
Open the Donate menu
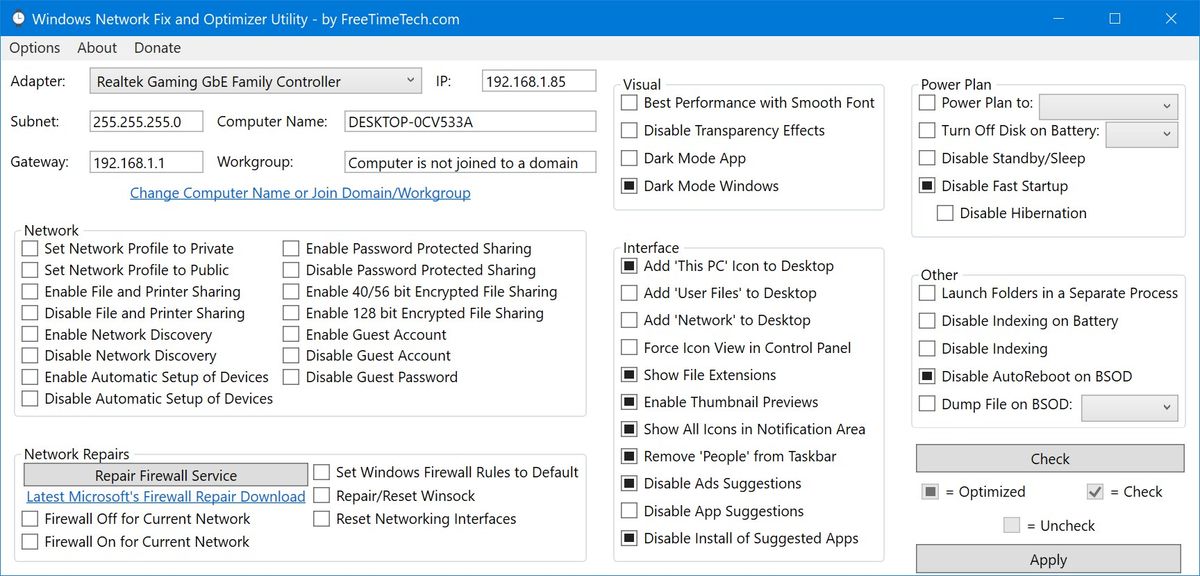[156, 47]
